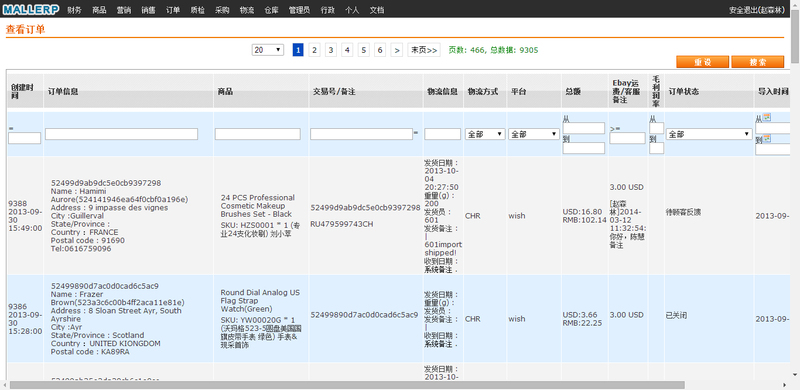Open the 财务 menu
Image resolution: width=800 pixels, height=390 pixels.
74,10
